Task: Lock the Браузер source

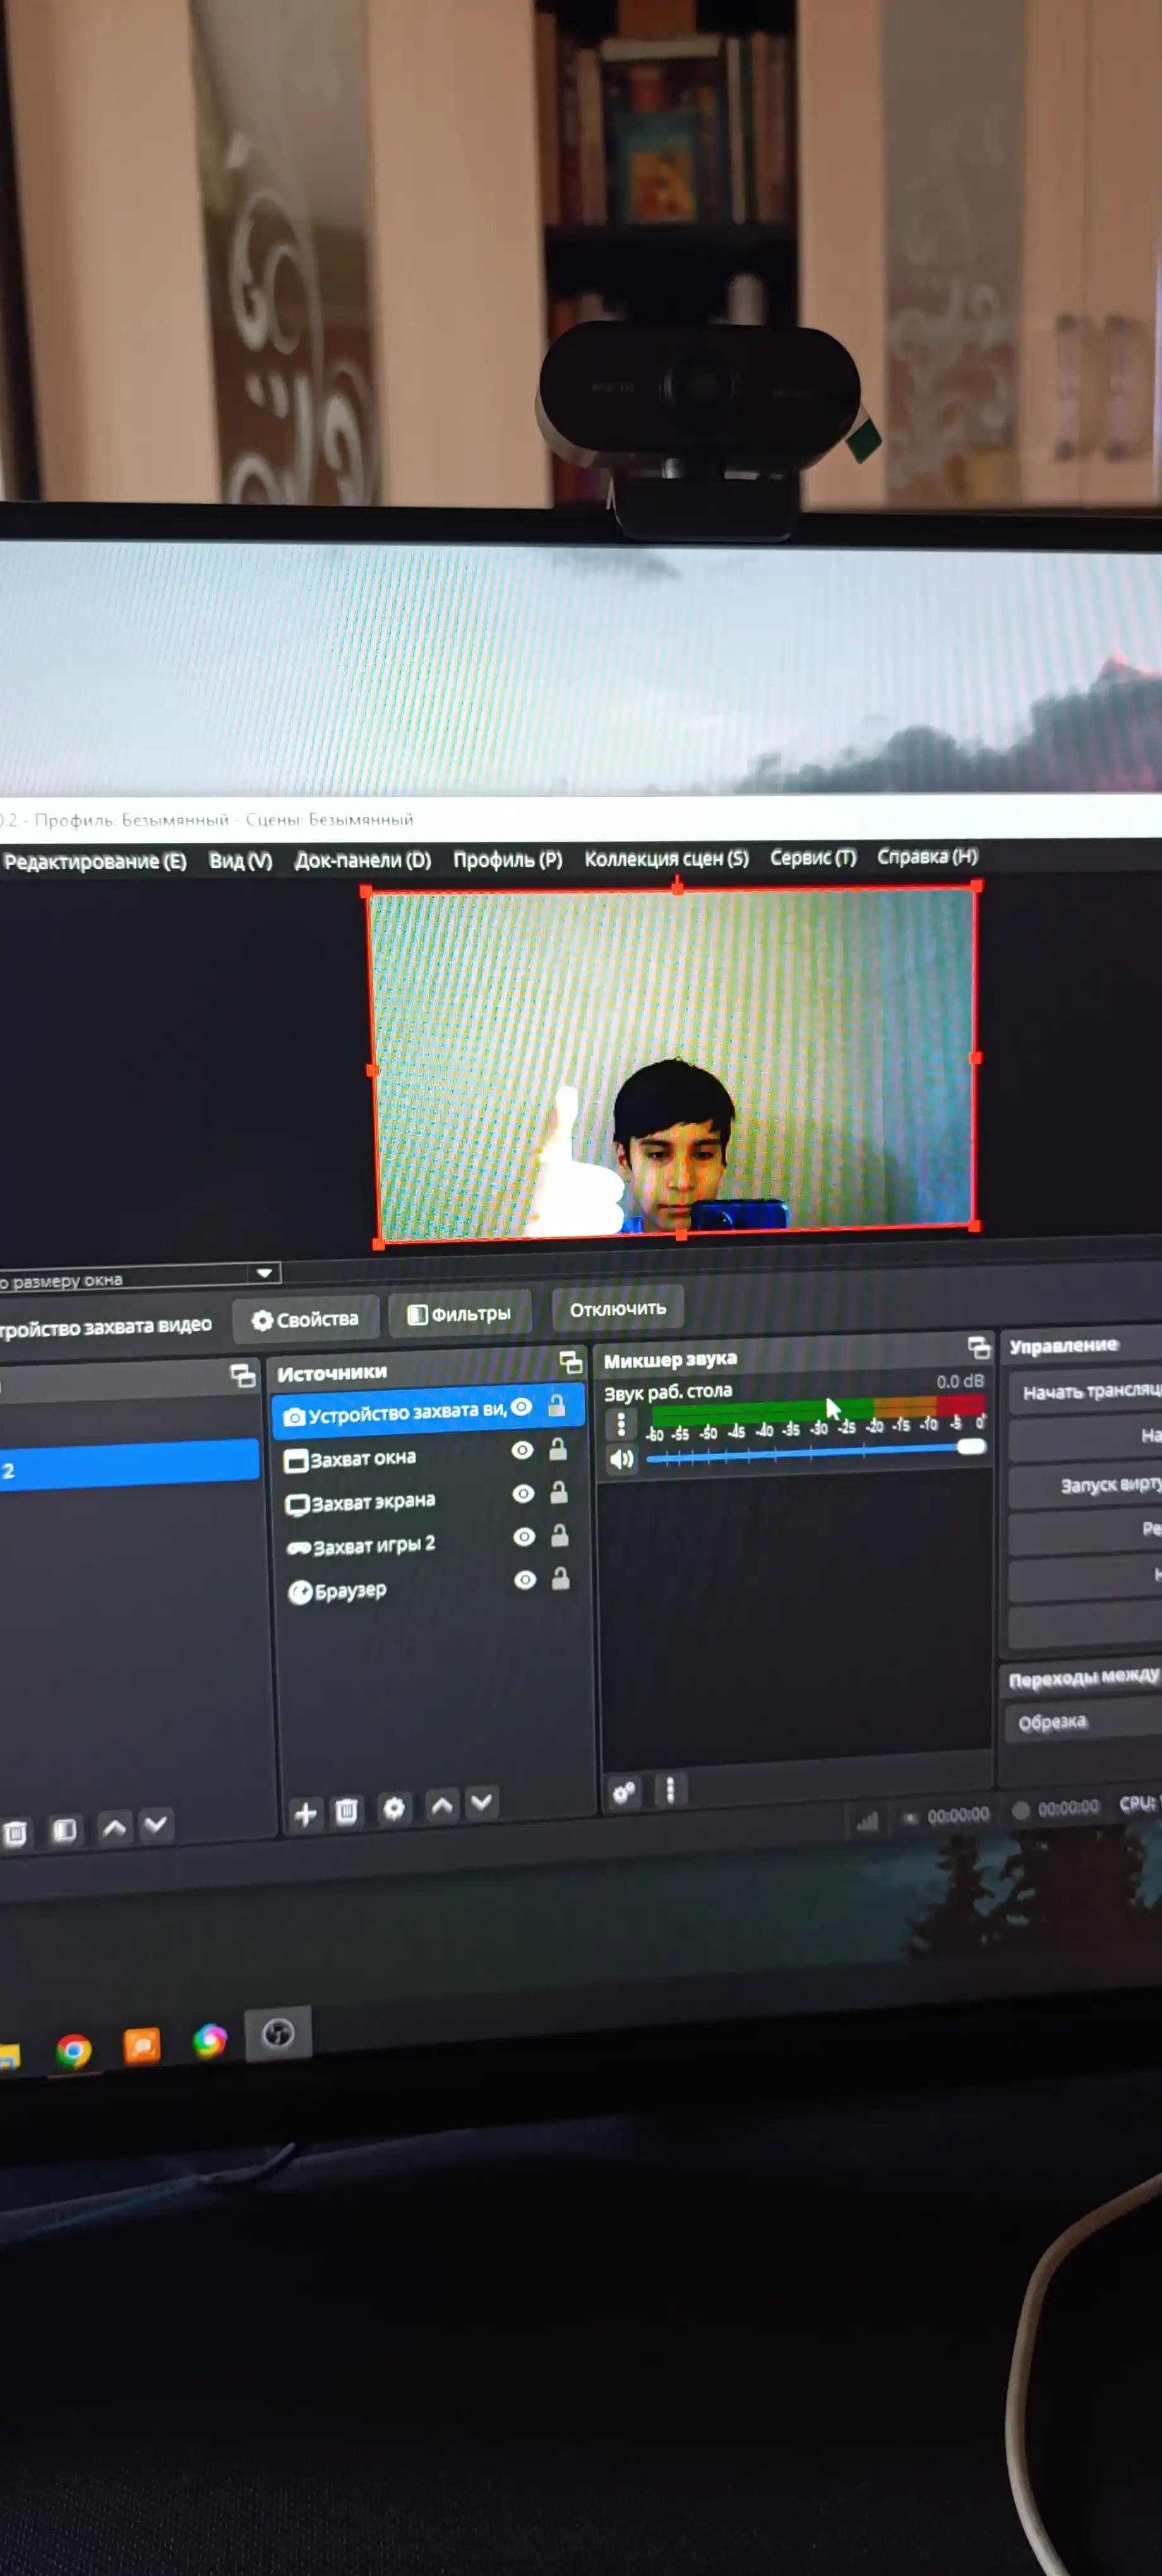Action: (x=561, y=1578)
